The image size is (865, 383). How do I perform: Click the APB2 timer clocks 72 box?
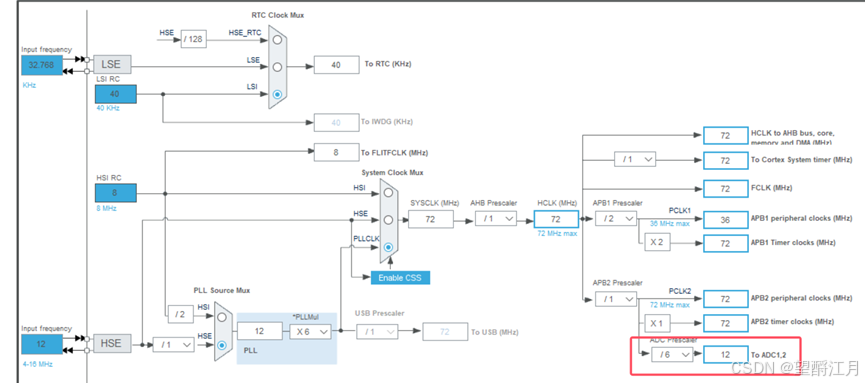(725, 323)
